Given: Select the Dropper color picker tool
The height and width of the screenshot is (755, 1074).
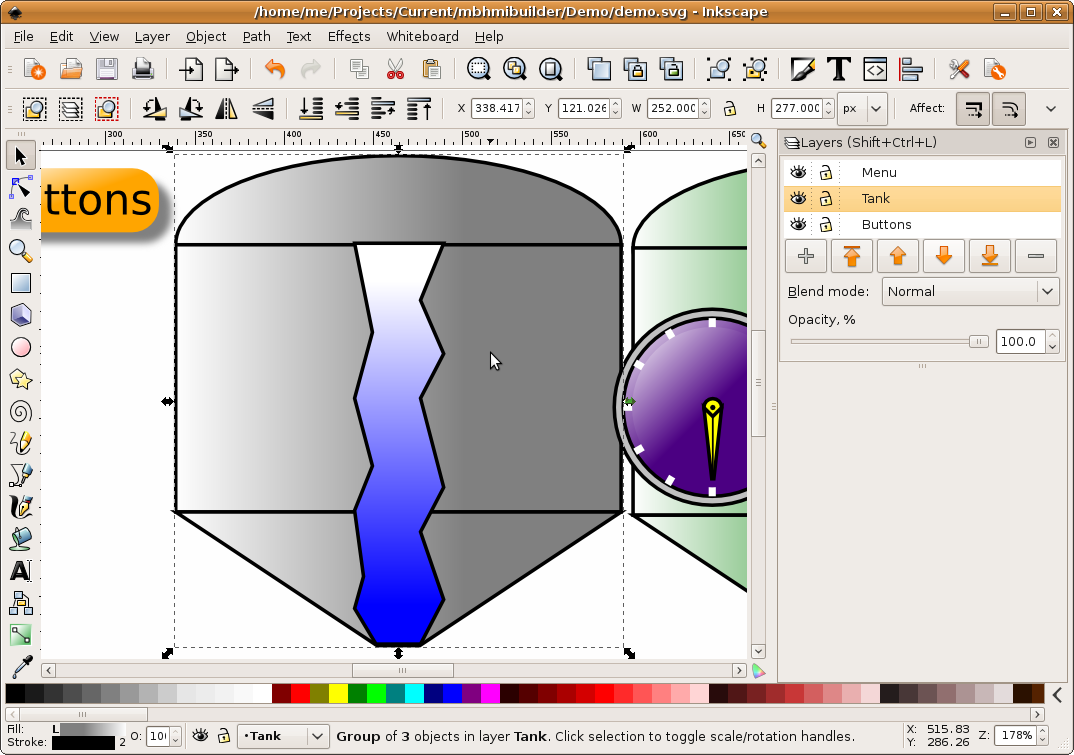Looking at the screenshot, I should tap(21, 667).
